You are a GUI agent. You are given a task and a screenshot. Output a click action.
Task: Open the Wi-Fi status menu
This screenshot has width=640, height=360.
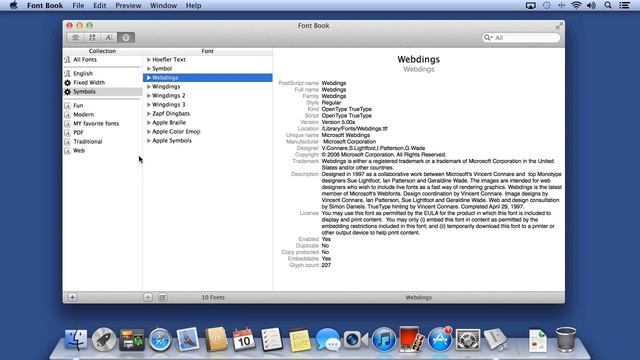point(576,5)
